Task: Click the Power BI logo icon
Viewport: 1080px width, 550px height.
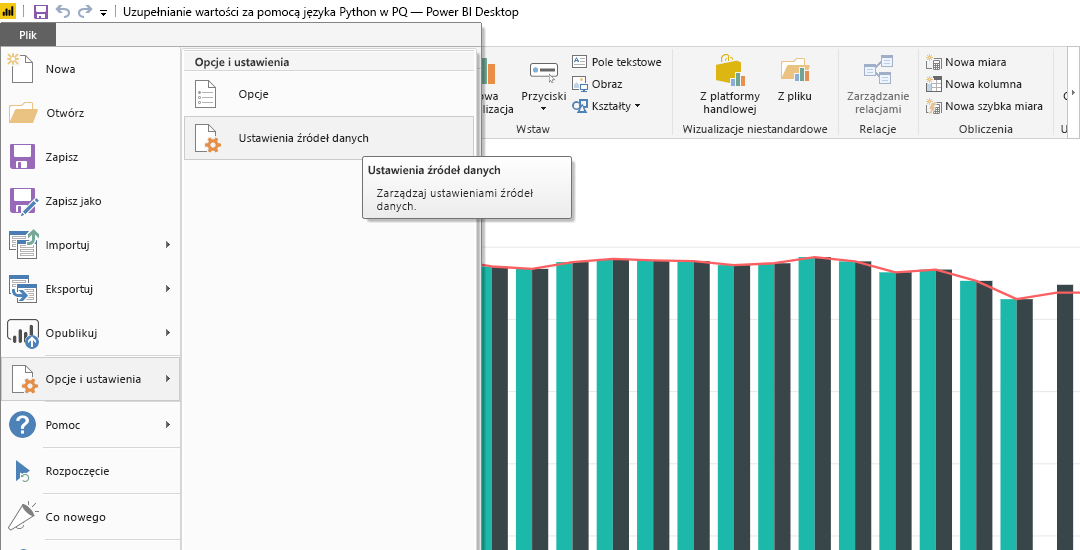Action: (x=9, y=12)
